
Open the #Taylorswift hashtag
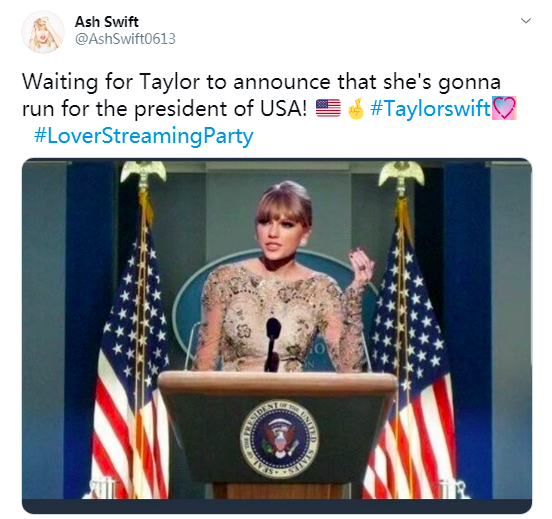(x=430, y=108)
